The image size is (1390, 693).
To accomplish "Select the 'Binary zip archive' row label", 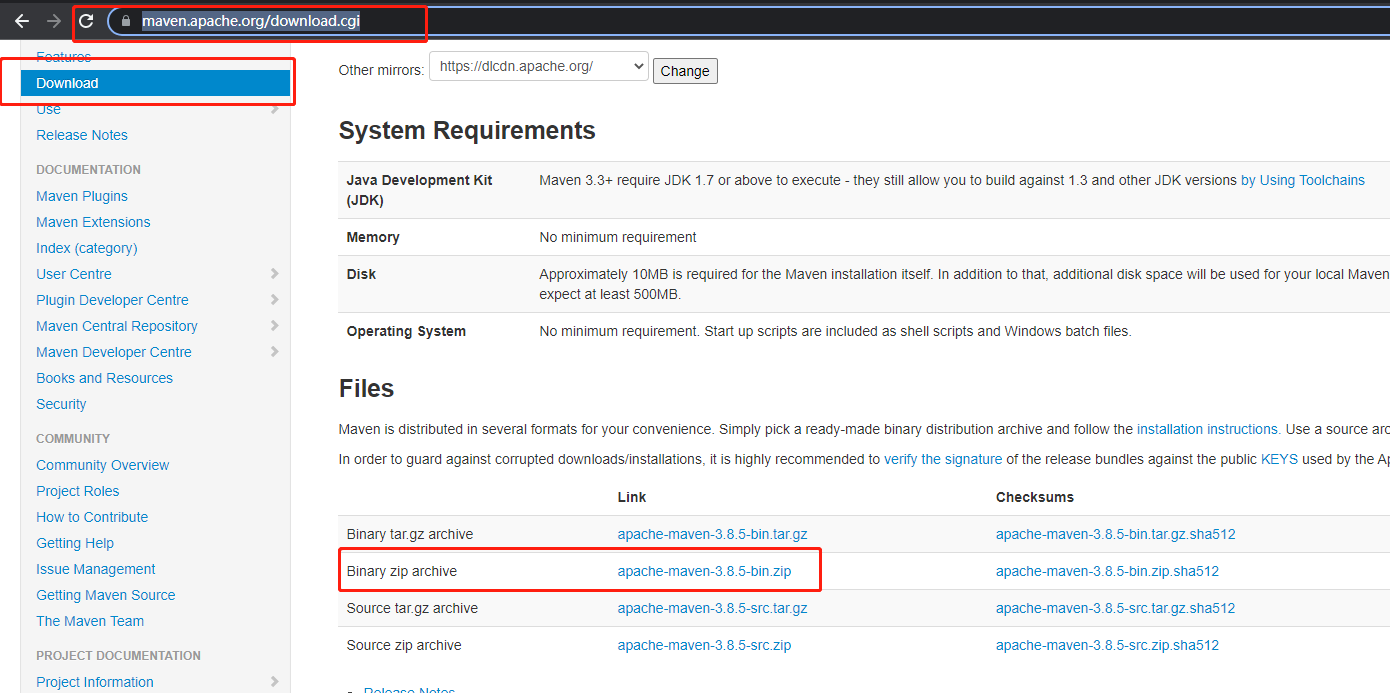I will tap(402, 571).
